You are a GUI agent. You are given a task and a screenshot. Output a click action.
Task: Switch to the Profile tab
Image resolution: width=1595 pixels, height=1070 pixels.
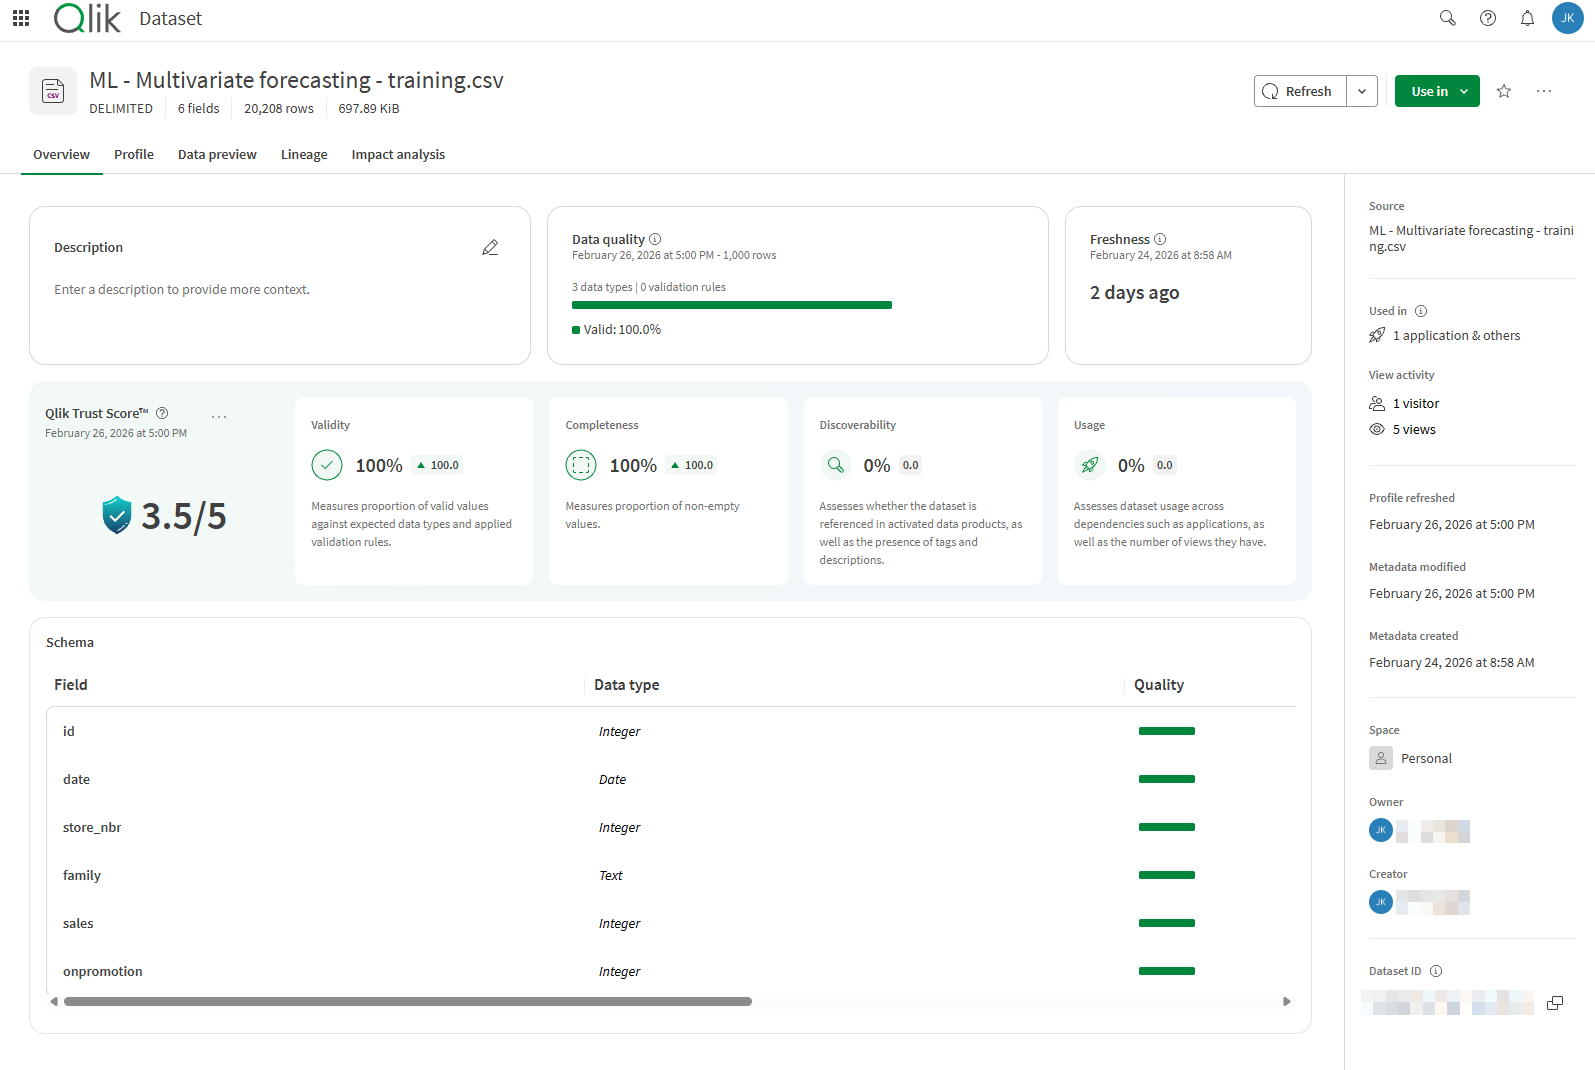tap(134, 154)
